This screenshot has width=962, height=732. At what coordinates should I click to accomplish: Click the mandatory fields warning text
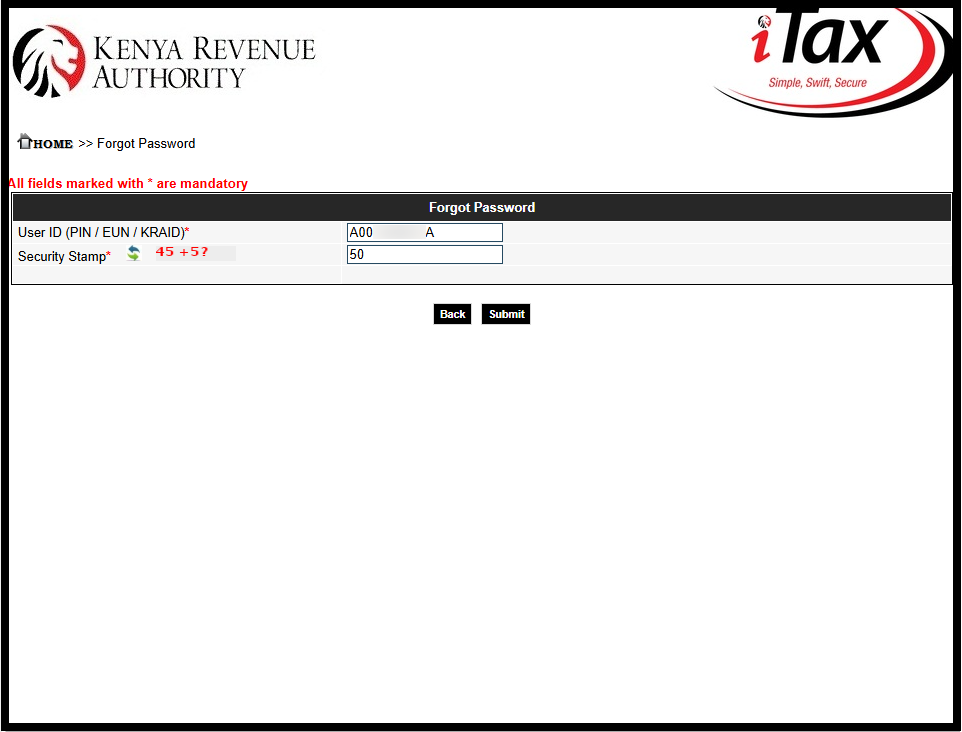point(127,183)
